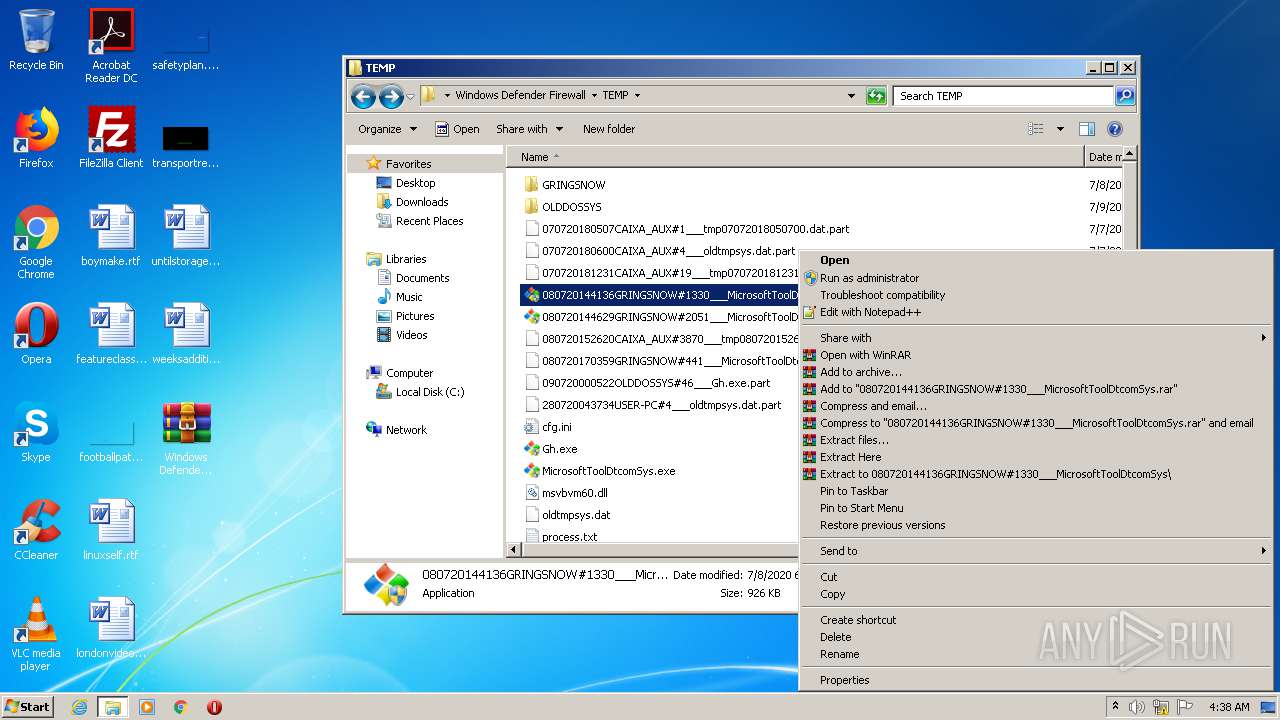Launch CCleaner desktop shortcut
Screen dimensions: 1280x720
coord(36,530)
